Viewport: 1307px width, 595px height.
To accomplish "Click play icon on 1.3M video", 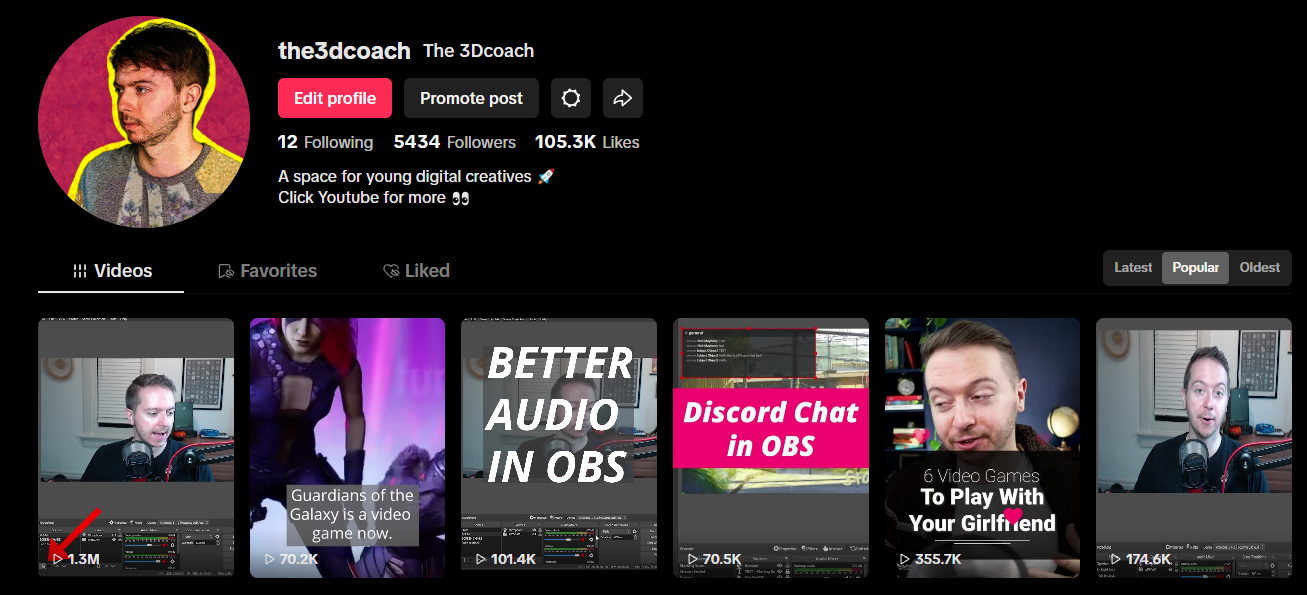I will point(58,559).
